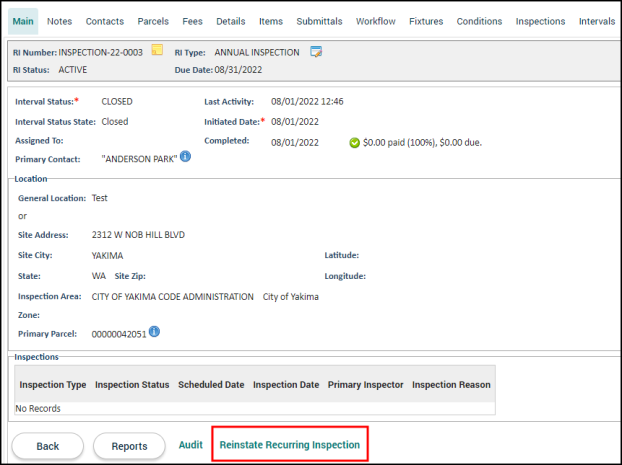The height and width of the screenshot is (465, 622).
Task: Click the Scheduled Date column header
Action: (x=211, y=384)
